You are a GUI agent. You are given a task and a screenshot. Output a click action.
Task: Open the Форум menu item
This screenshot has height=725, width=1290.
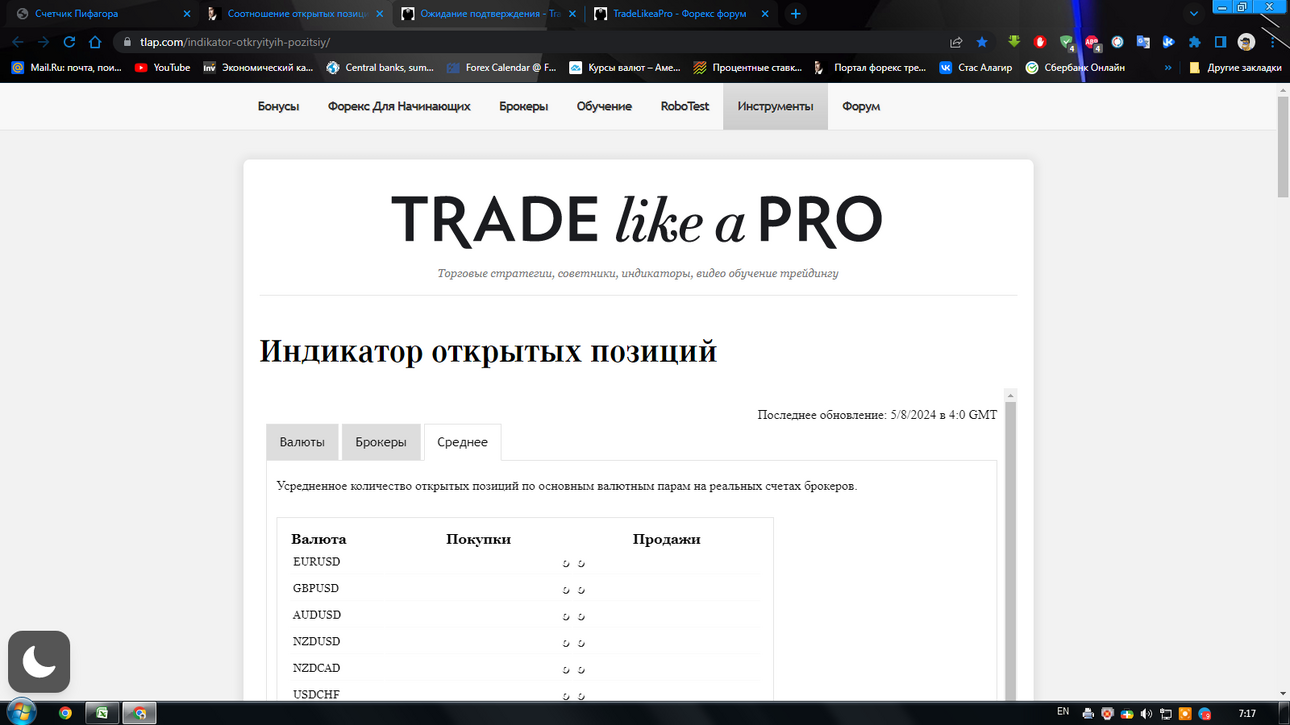pyautogui.click(x=861, y=106)
